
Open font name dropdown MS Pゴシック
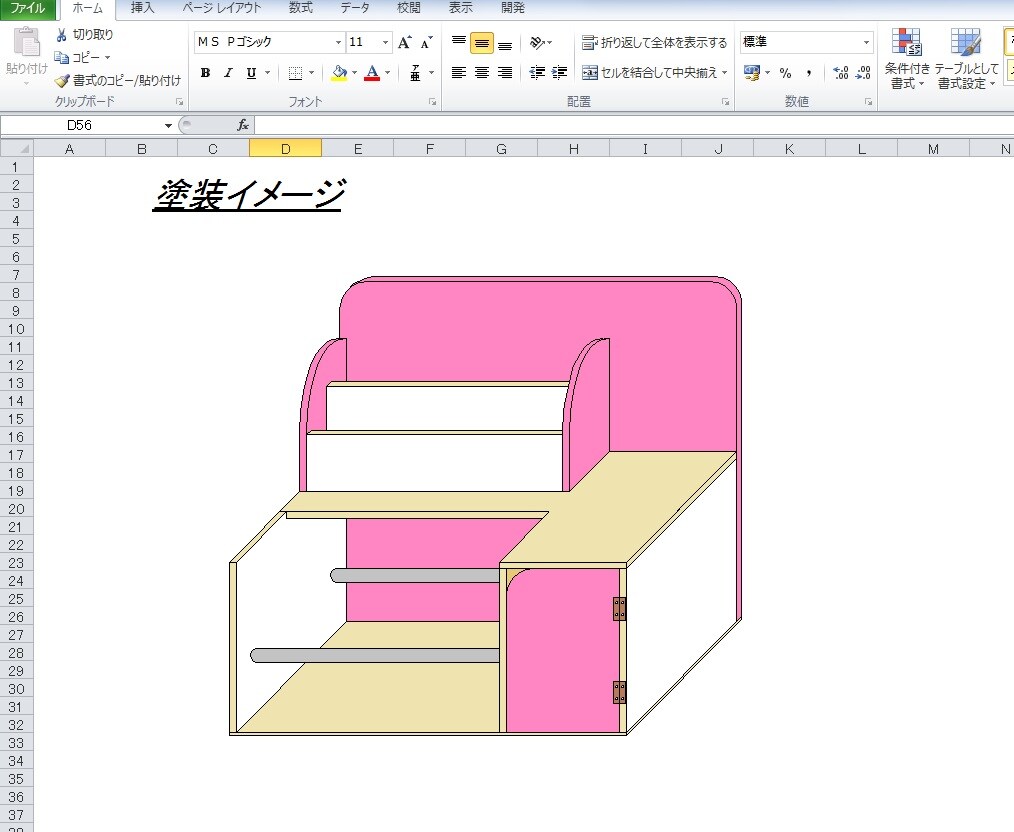coord(338,43)
